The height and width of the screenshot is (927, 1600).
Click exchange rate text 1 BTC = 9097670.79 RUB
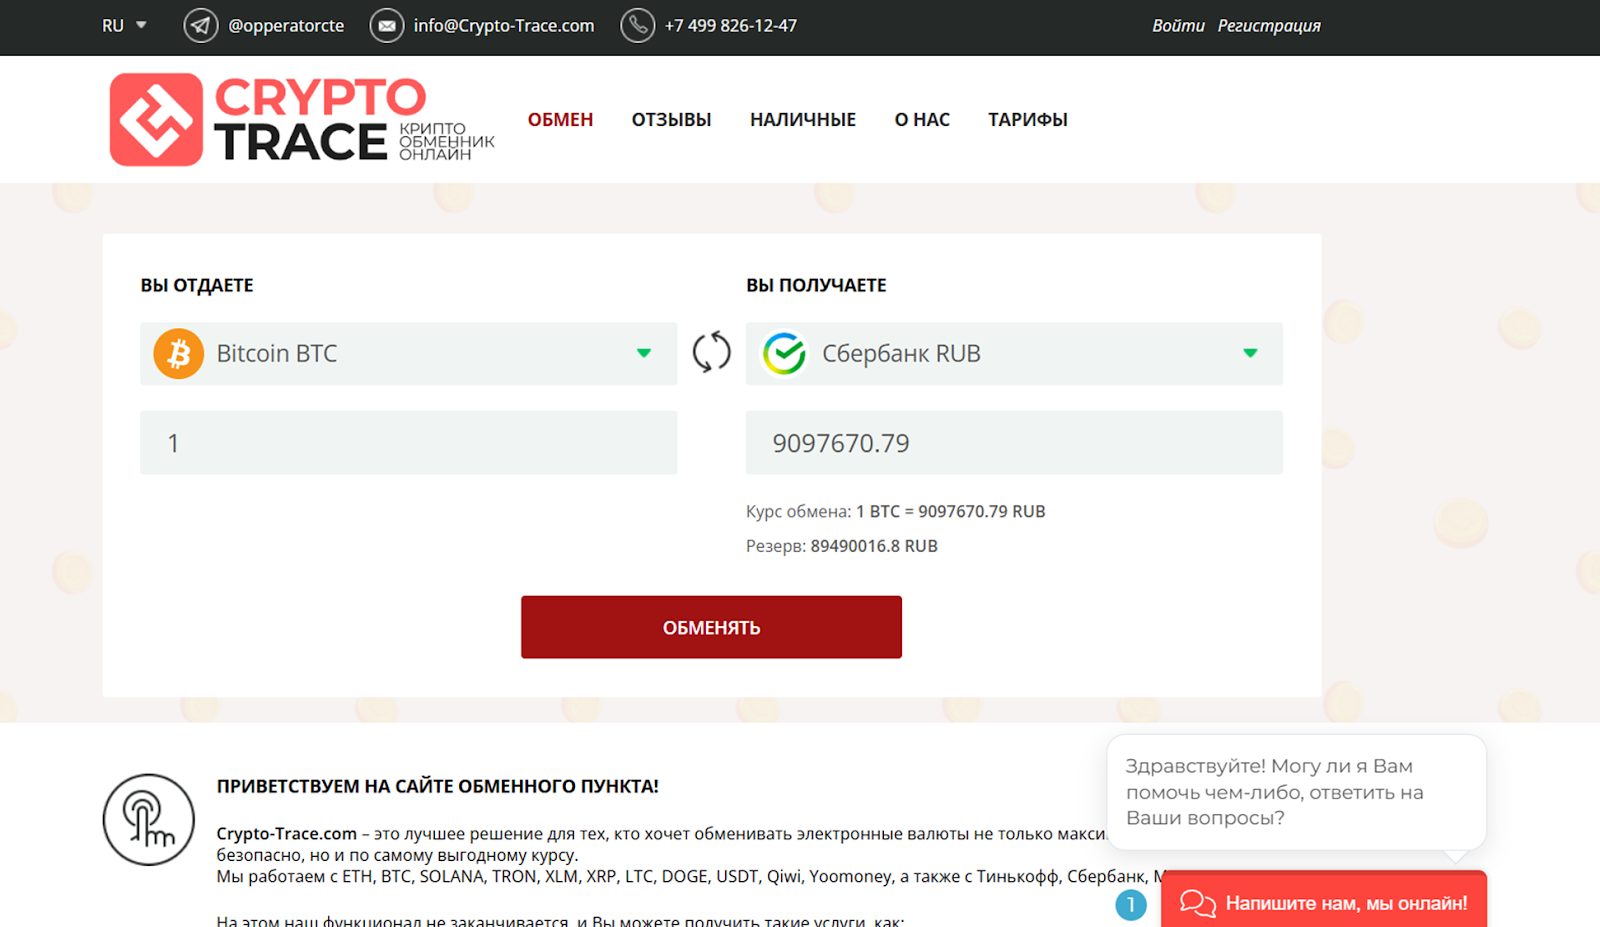tap(951, 511)
